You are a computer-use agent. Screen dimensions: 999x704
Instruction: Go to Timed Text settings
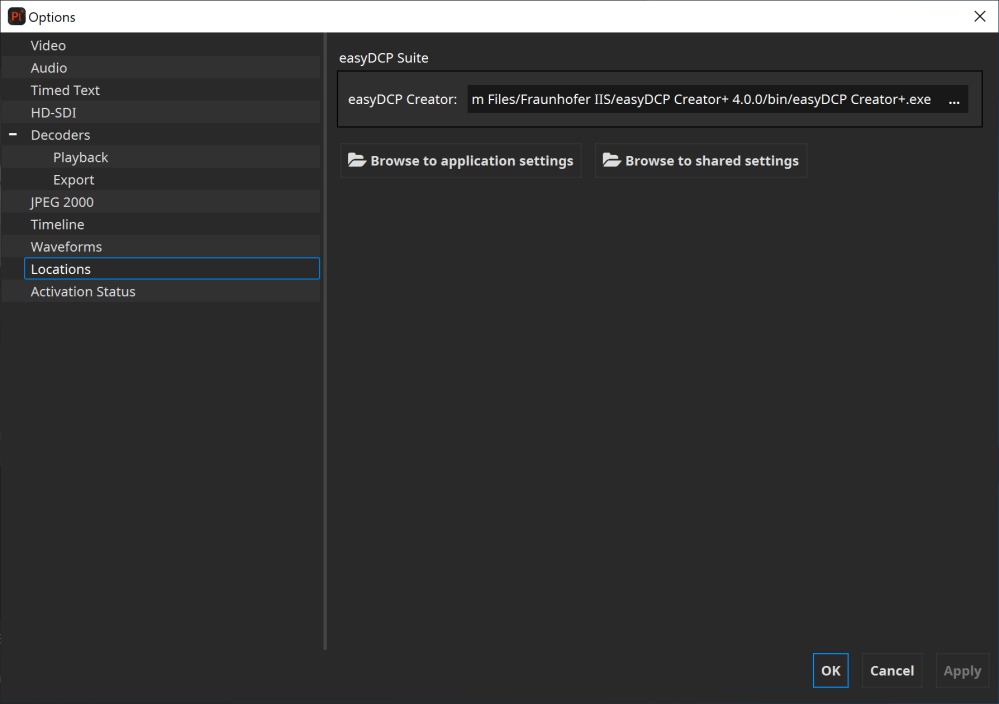click(65, 90)
